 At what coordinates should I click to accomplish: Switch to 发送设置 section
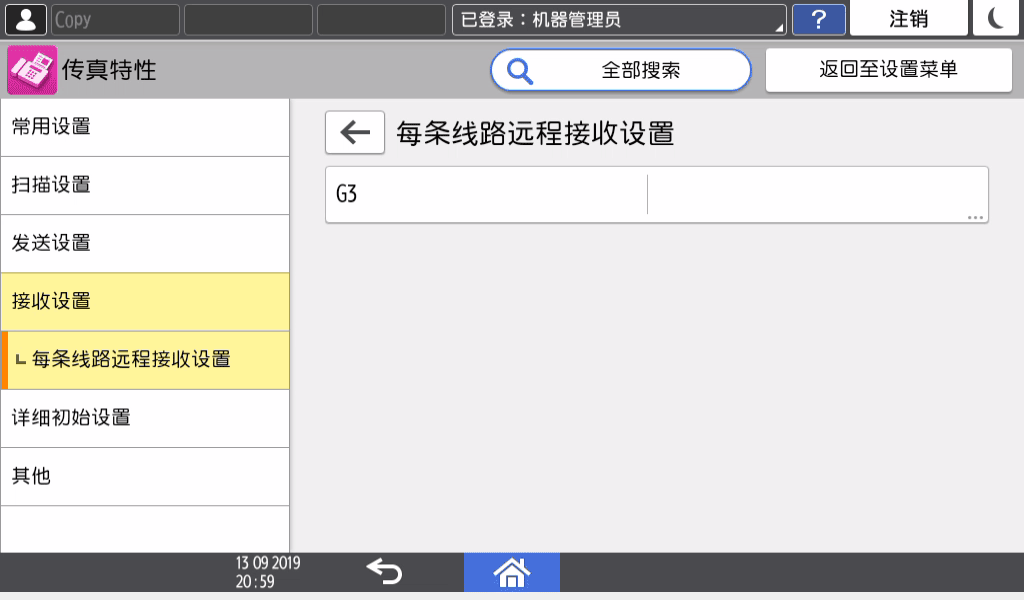click(x=145, y=243)
